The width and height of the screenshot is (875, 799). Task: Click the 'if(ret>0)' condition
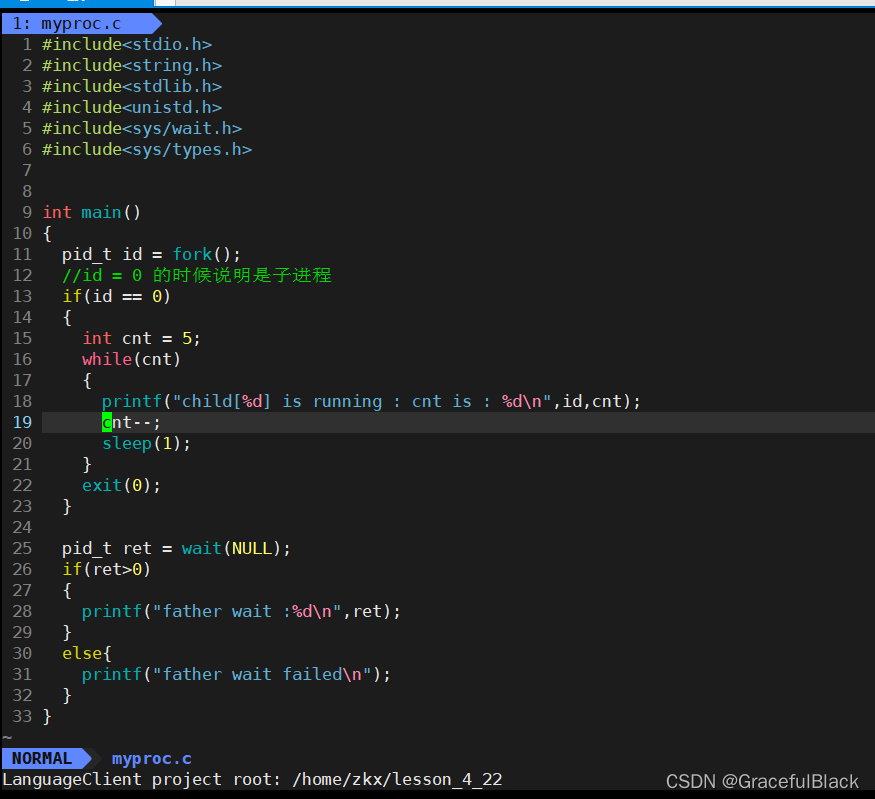pos(106,570)
